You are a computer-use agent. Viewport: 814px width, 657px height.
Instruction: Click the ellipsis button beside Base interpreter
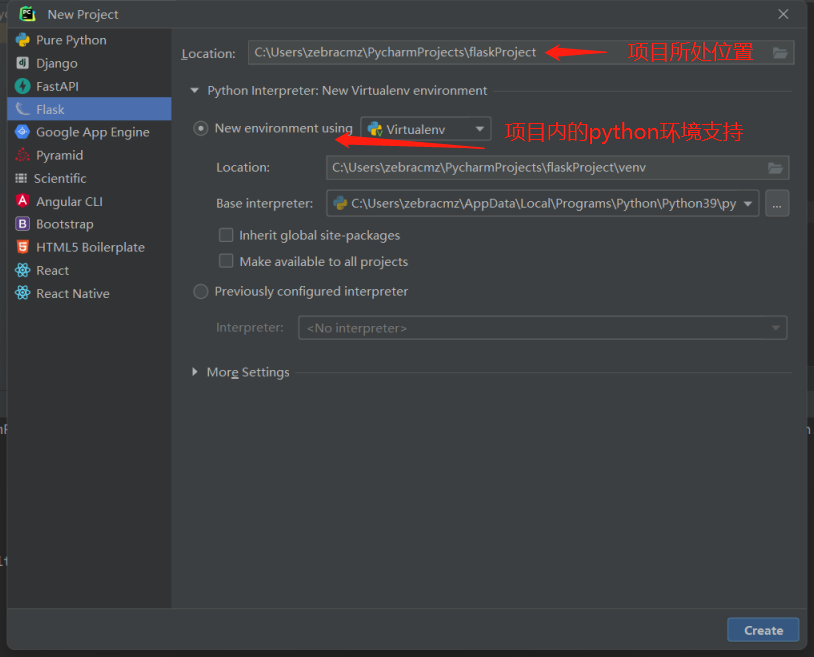point(777,203)
